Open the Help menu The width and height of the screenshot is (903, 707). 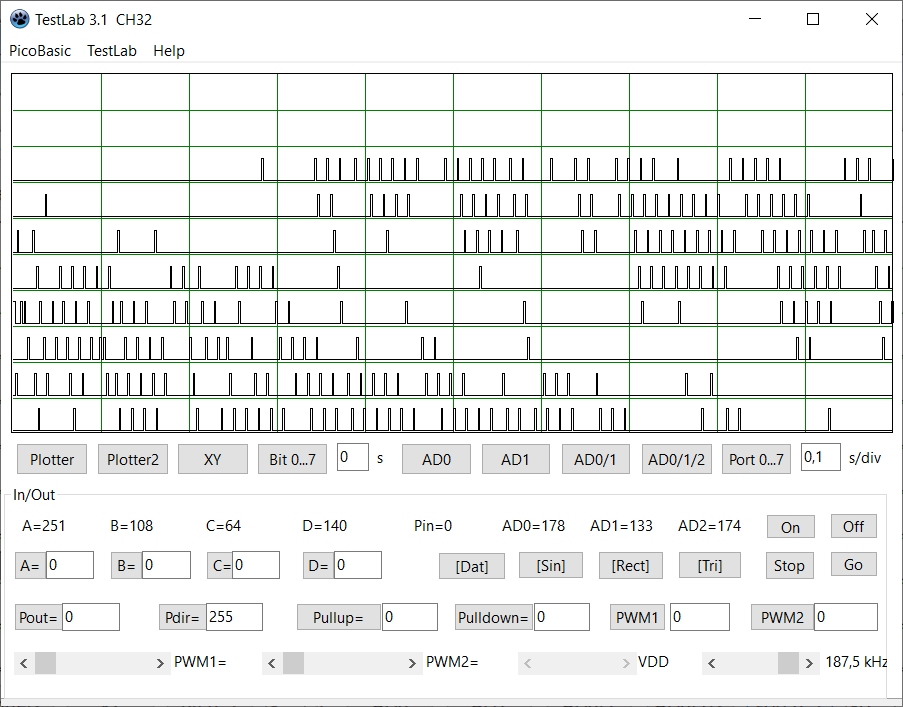(x=169, y=51)
